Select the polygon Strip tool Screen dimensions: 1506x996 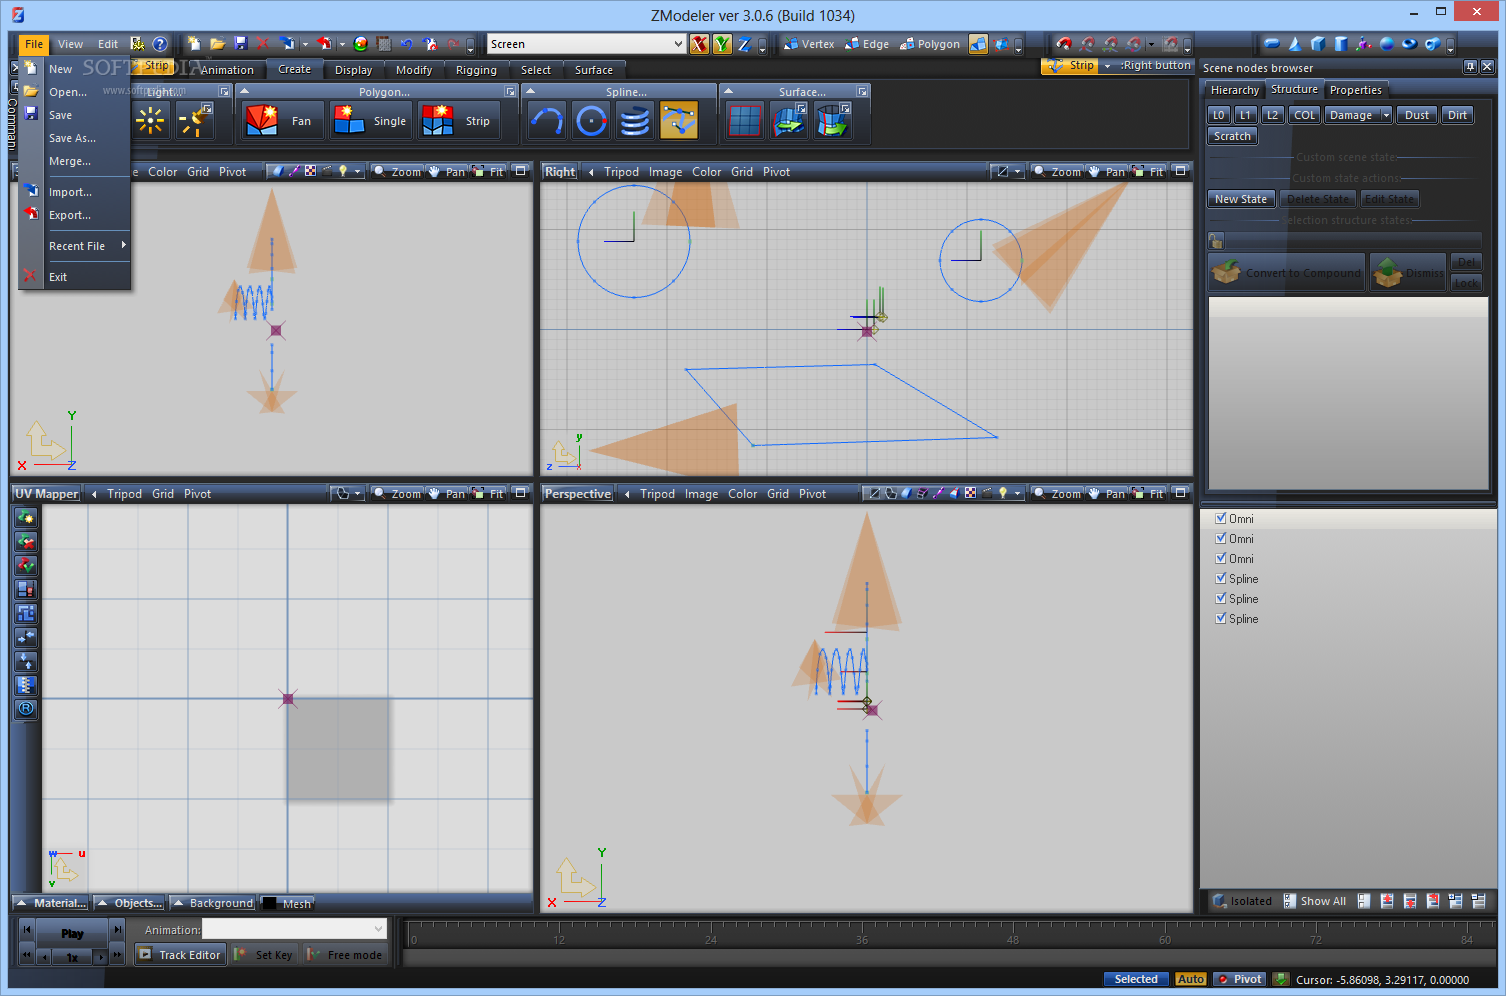pos(458,121)
